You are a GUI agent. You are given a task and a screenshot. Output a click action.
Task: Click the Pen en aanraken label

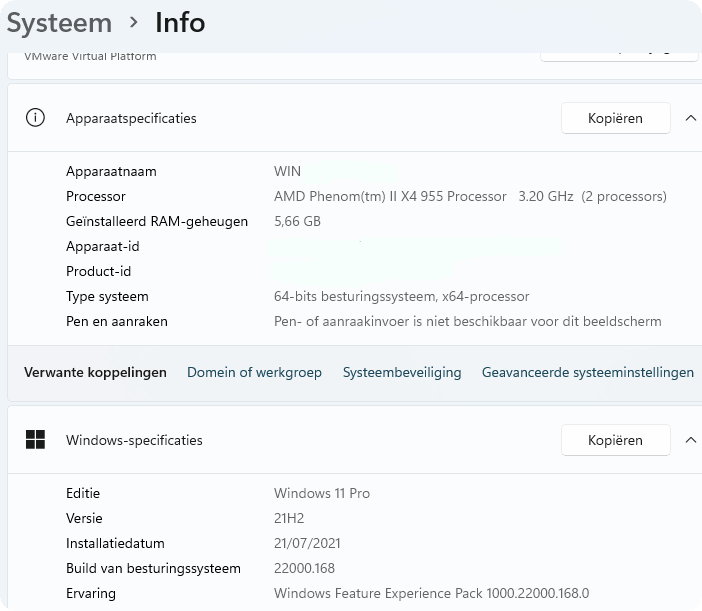tap(117, 321)
